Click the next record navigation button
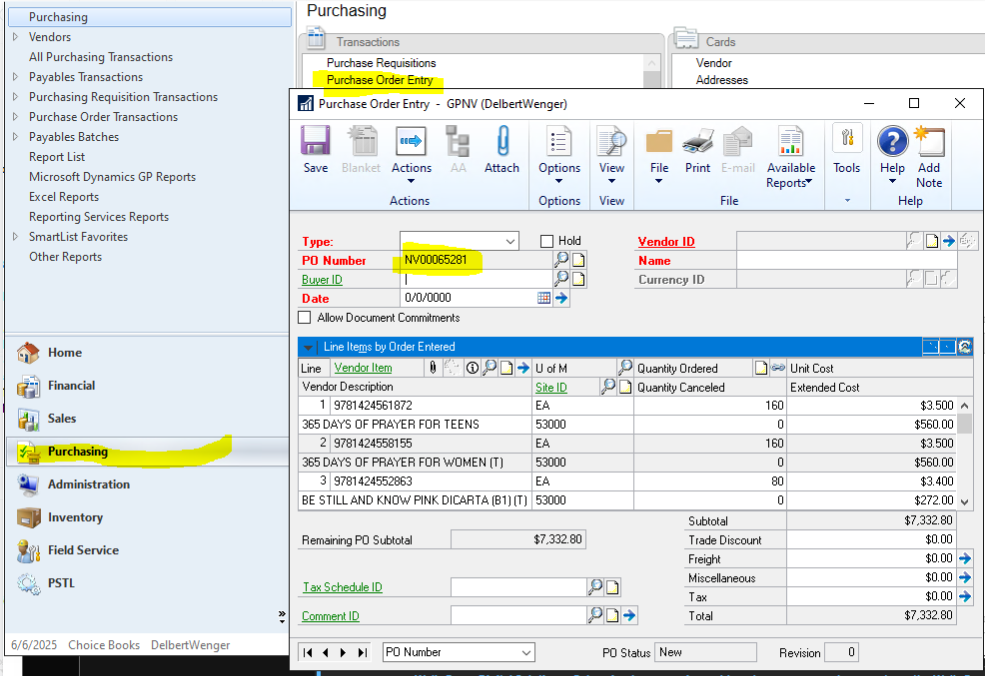The image size is (985, 676). tap(343, 653)
